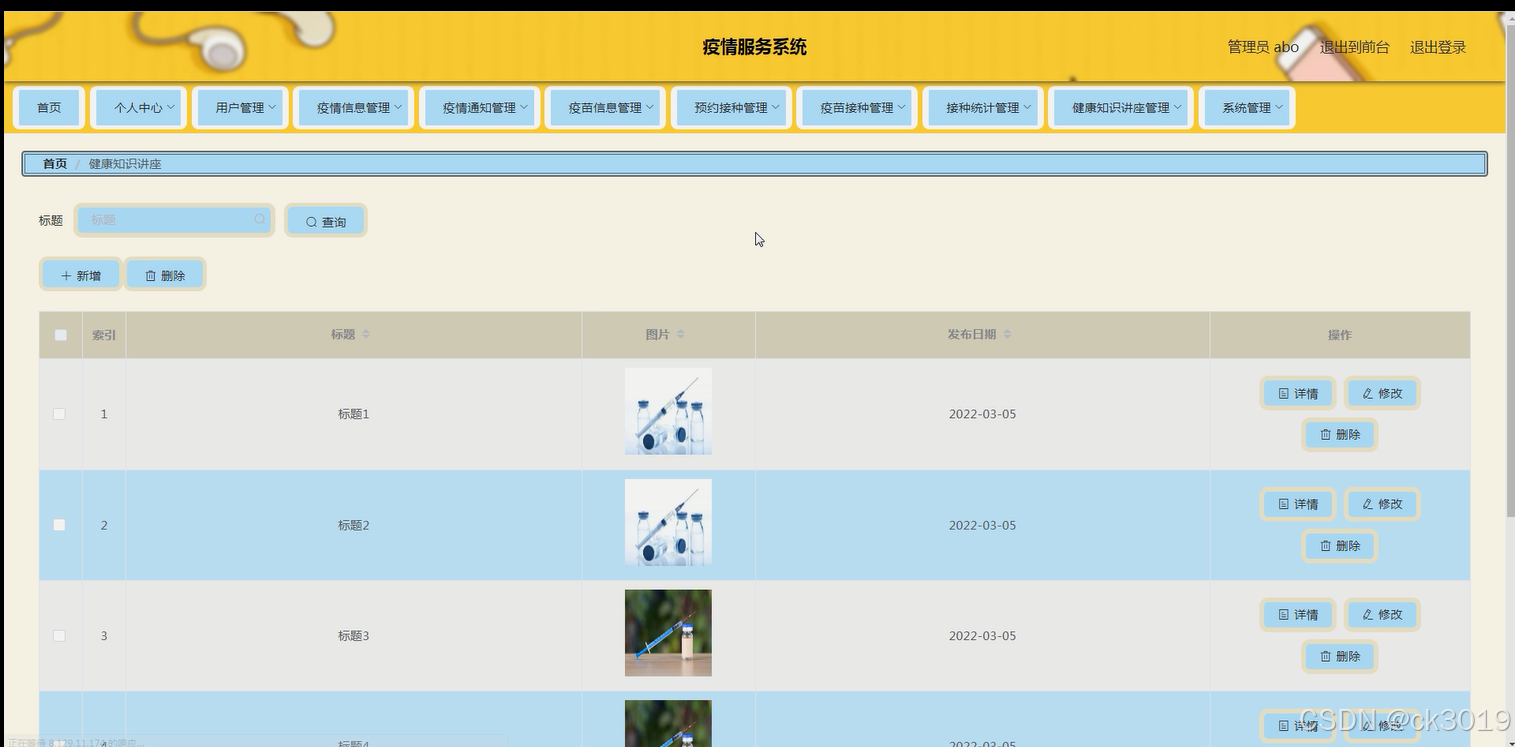Click the 标题2 title cell
Screen dimensions: 1515x747
click(x=354, y=525)
